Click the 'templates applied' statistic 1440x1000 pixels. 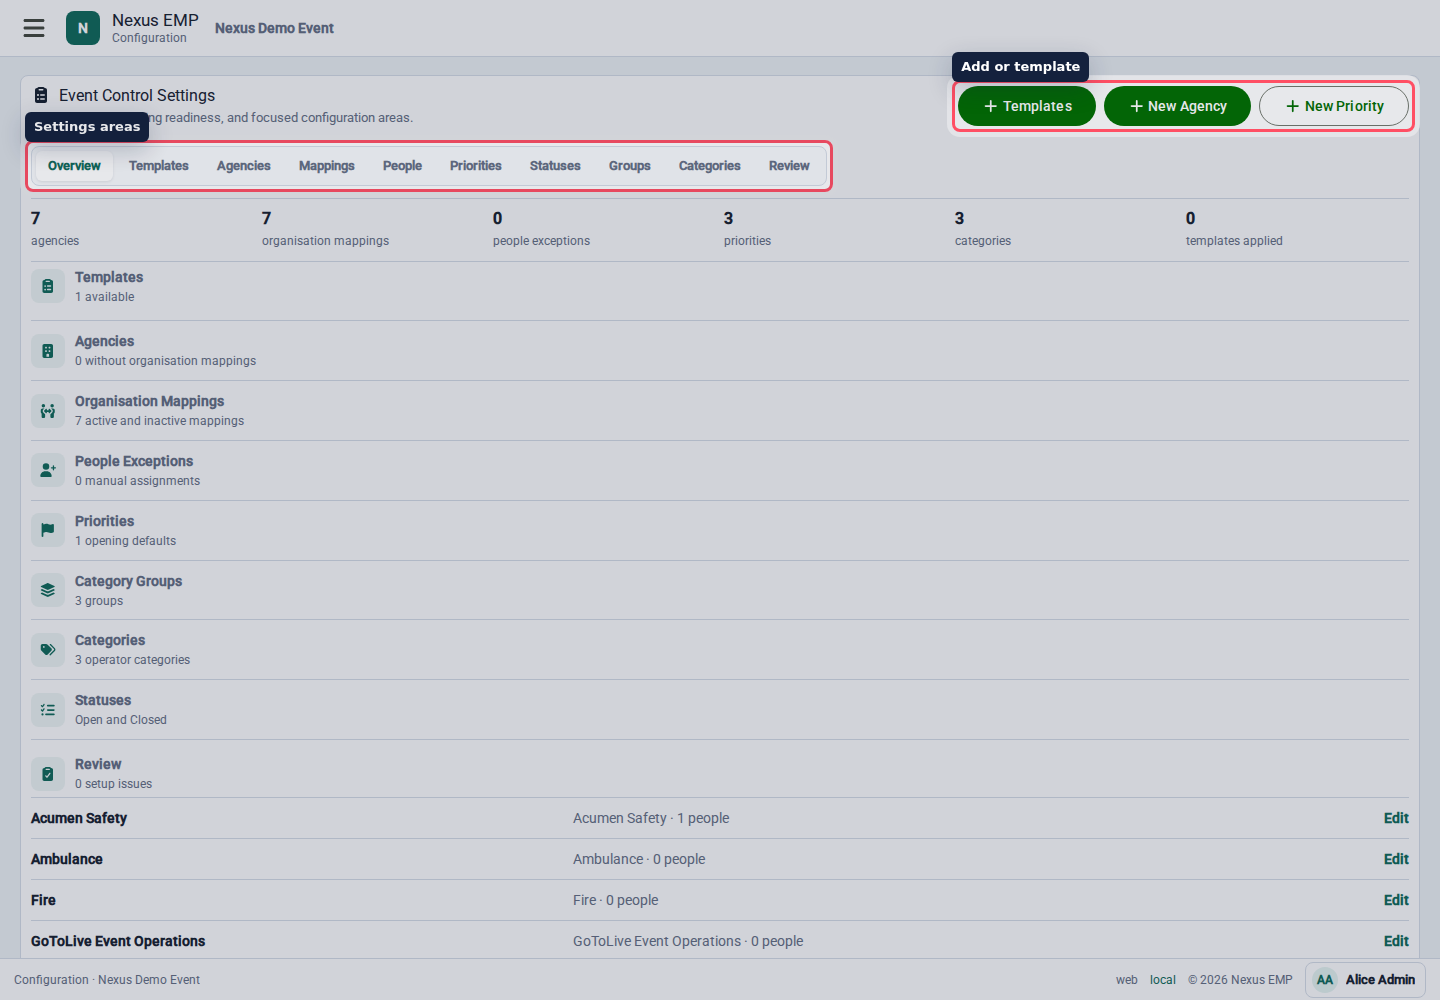(x=1234, y=229)
